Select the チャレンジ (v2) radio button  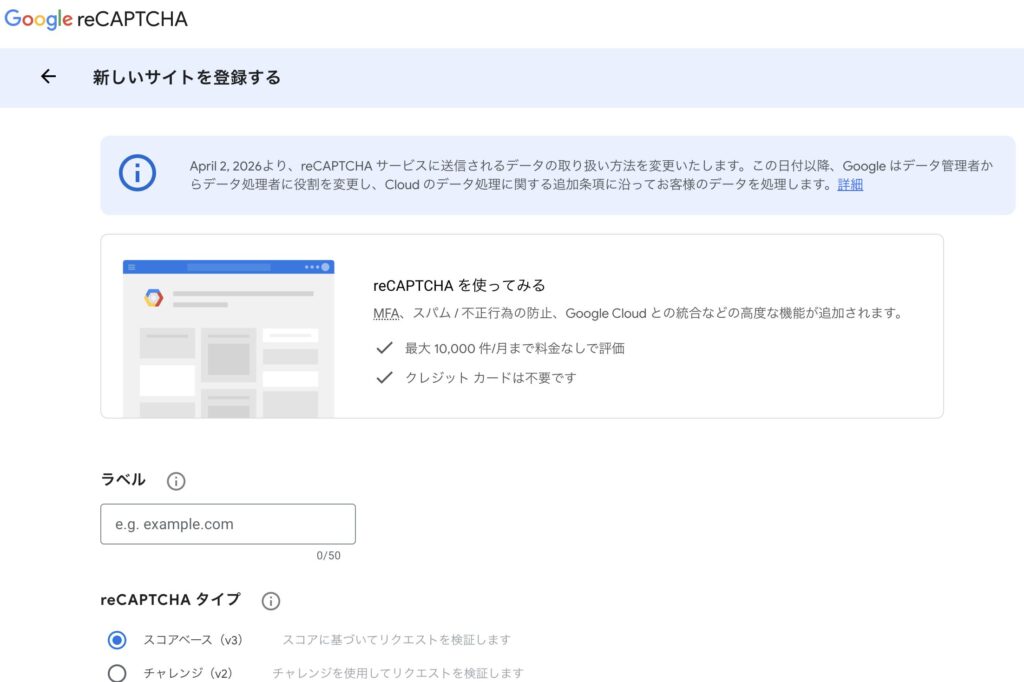pyautogui.click(x=117, y=673)
